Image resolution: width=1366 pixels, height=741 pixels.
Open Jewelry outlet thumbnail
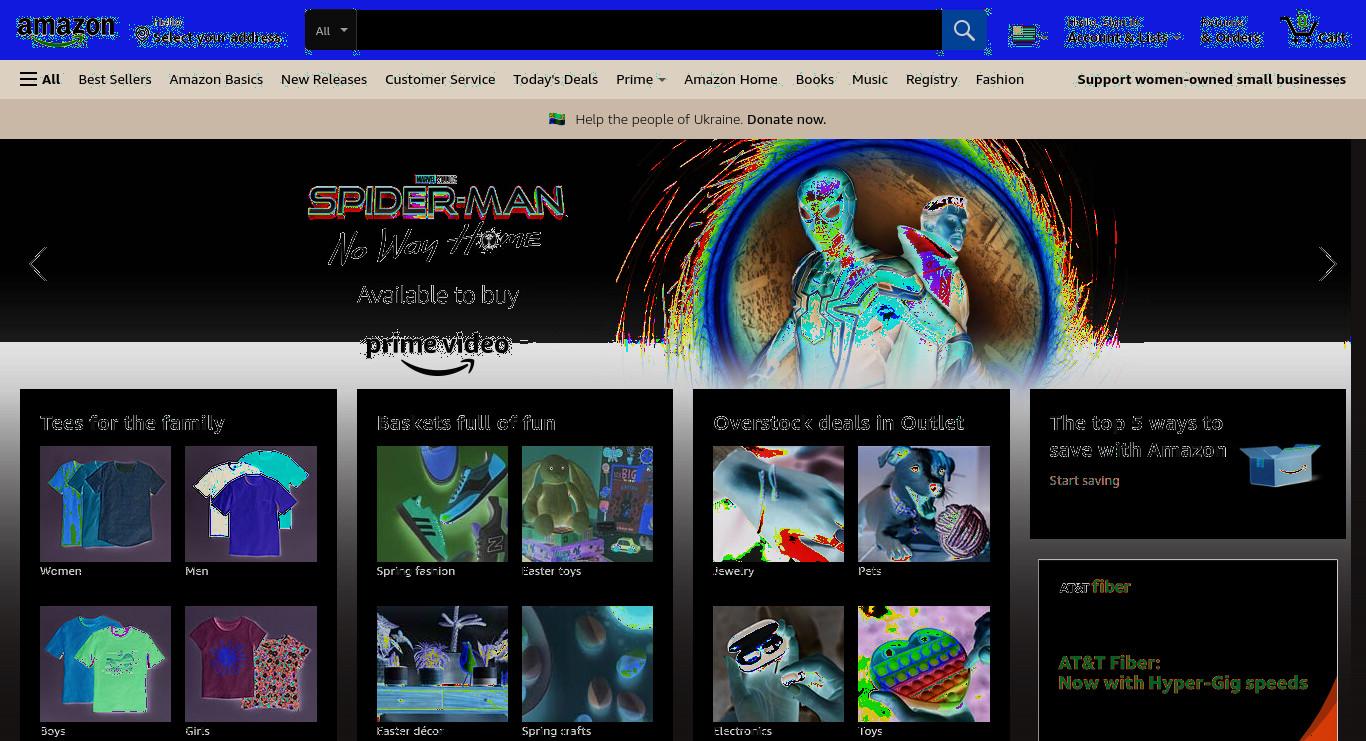point(778,504)
